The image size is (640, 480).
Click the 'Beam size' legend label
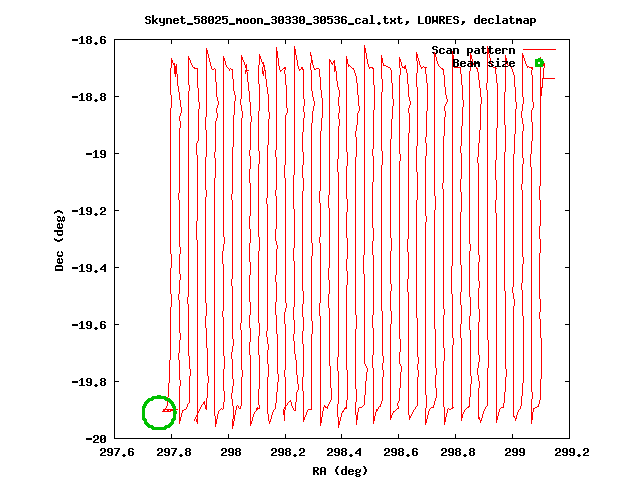(484, 63)
